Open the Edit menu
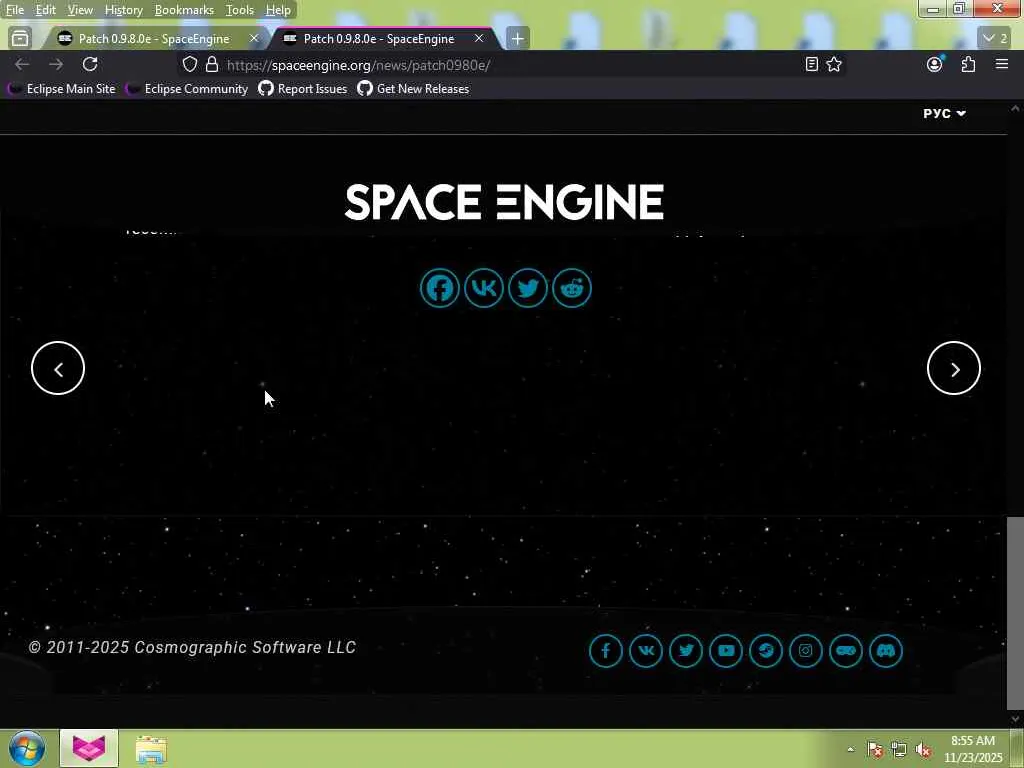Screen dimensions: 1024x768 click(45, 10)
